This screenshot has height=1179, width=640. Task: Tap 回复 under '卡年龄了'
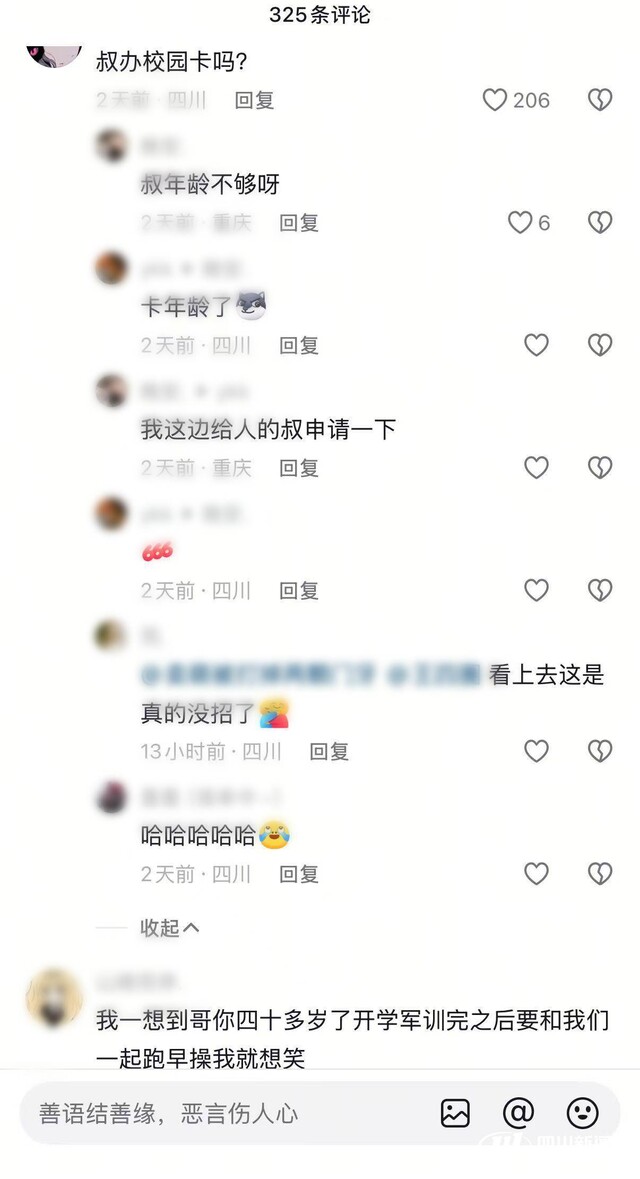pos(299,345)
